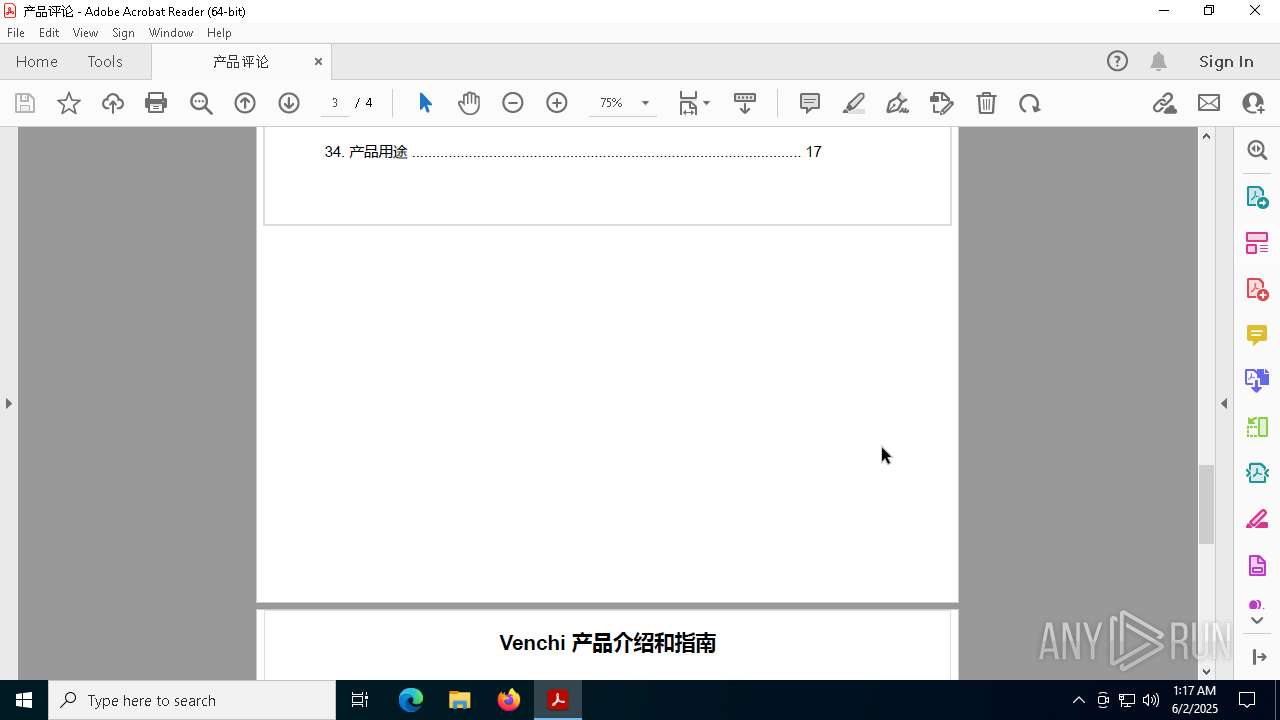
Task: Go to the previous page with the up arrow
Action: (245, 103)
